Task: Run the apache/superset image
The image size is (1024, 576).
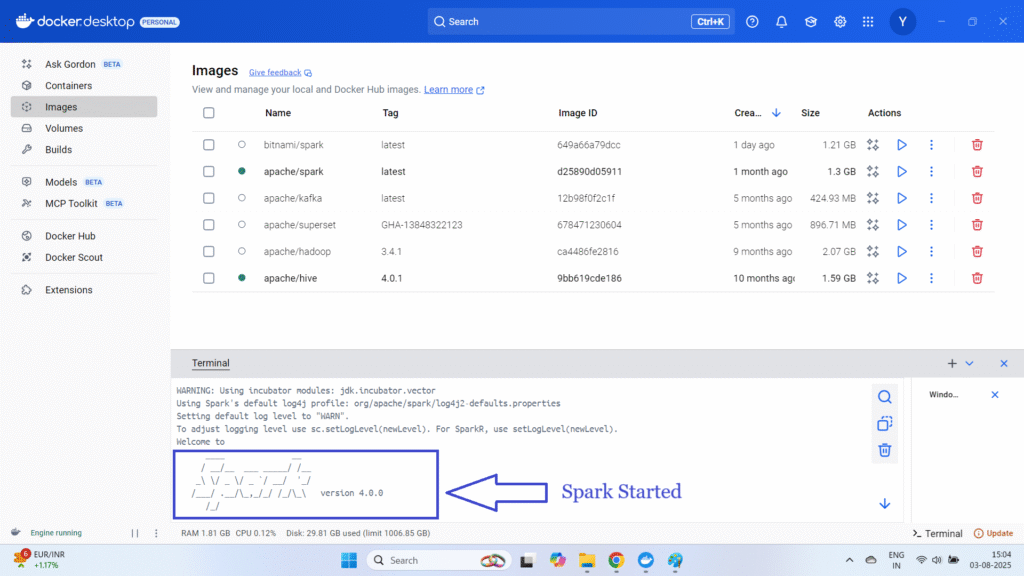Action: (902, 225)
